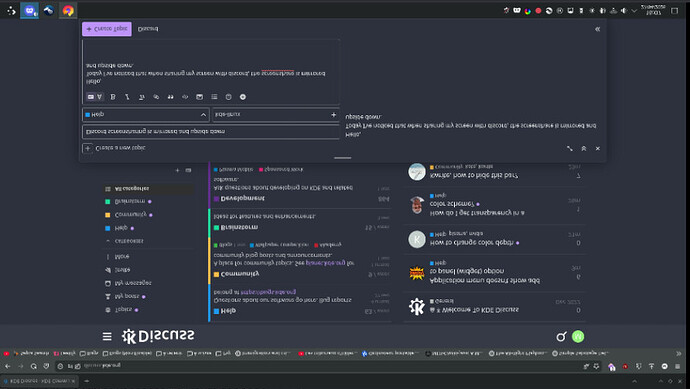Image resolution: width=690 pixels, height=389 pixels.
Task: Click the KDE gear avatar on Welcome topic
Action: [x=416, y=306]
